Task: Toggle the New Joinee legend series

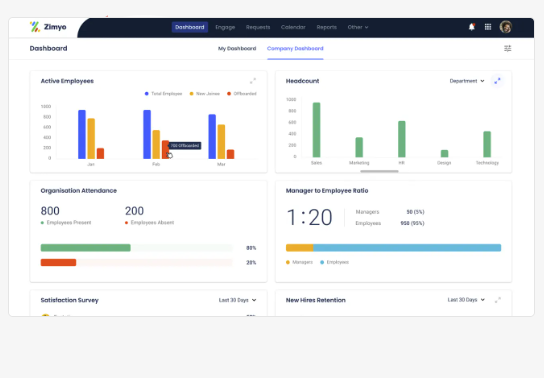Action: (205, 94)
